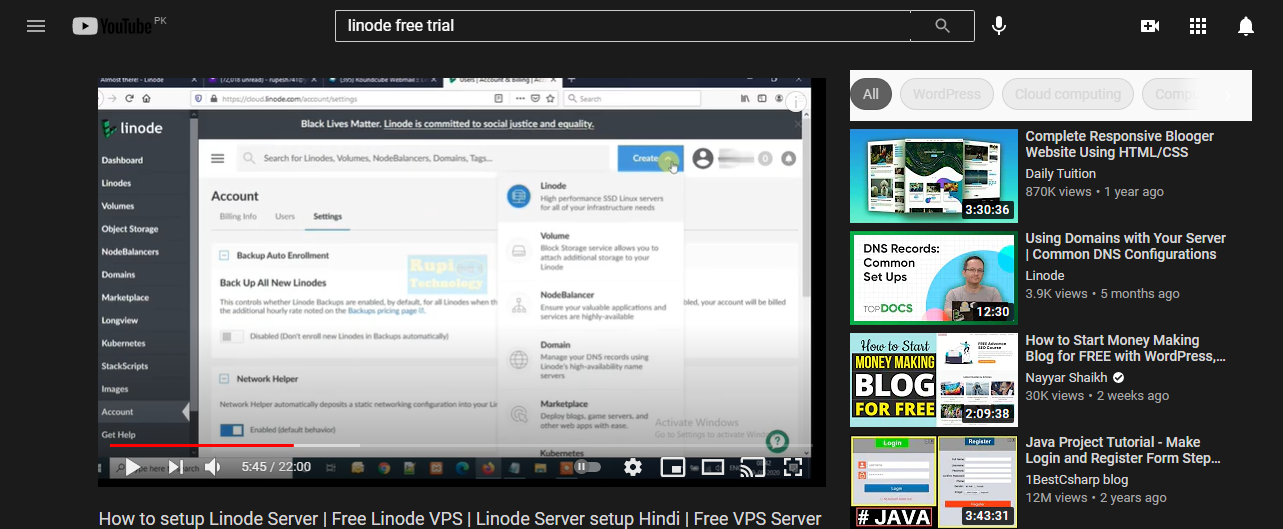1283x529 pixels.
Task: Enter full screen mode
Action: pos(793,466)
